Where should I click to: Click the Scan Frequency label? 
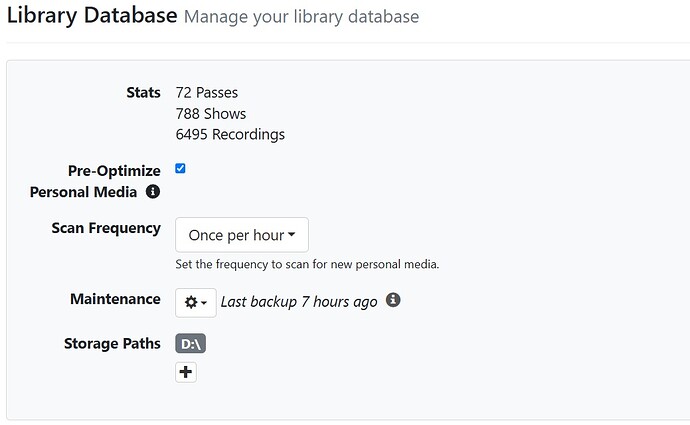(106, 228)
